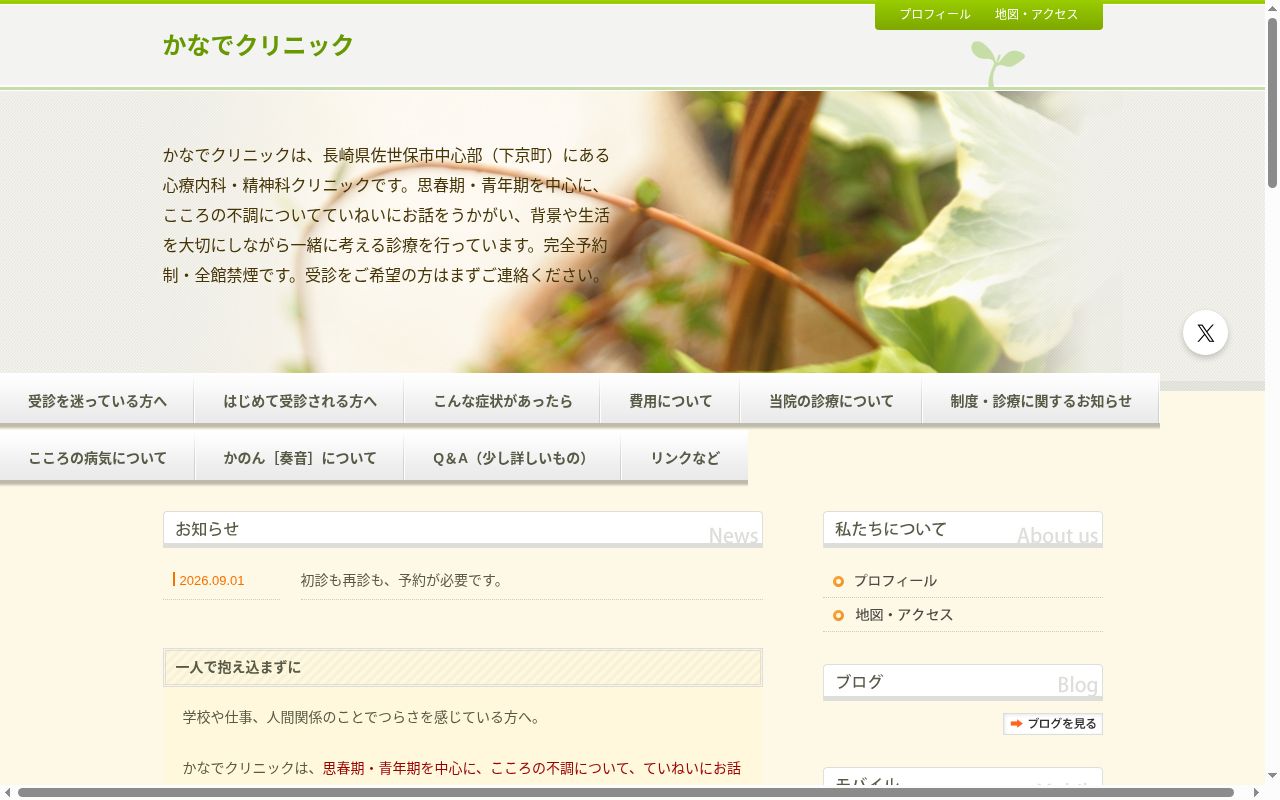This screenshot has height=800, width=1280.
Task: Open プロフィール in the top green bar
Action: tap(935, 14)
